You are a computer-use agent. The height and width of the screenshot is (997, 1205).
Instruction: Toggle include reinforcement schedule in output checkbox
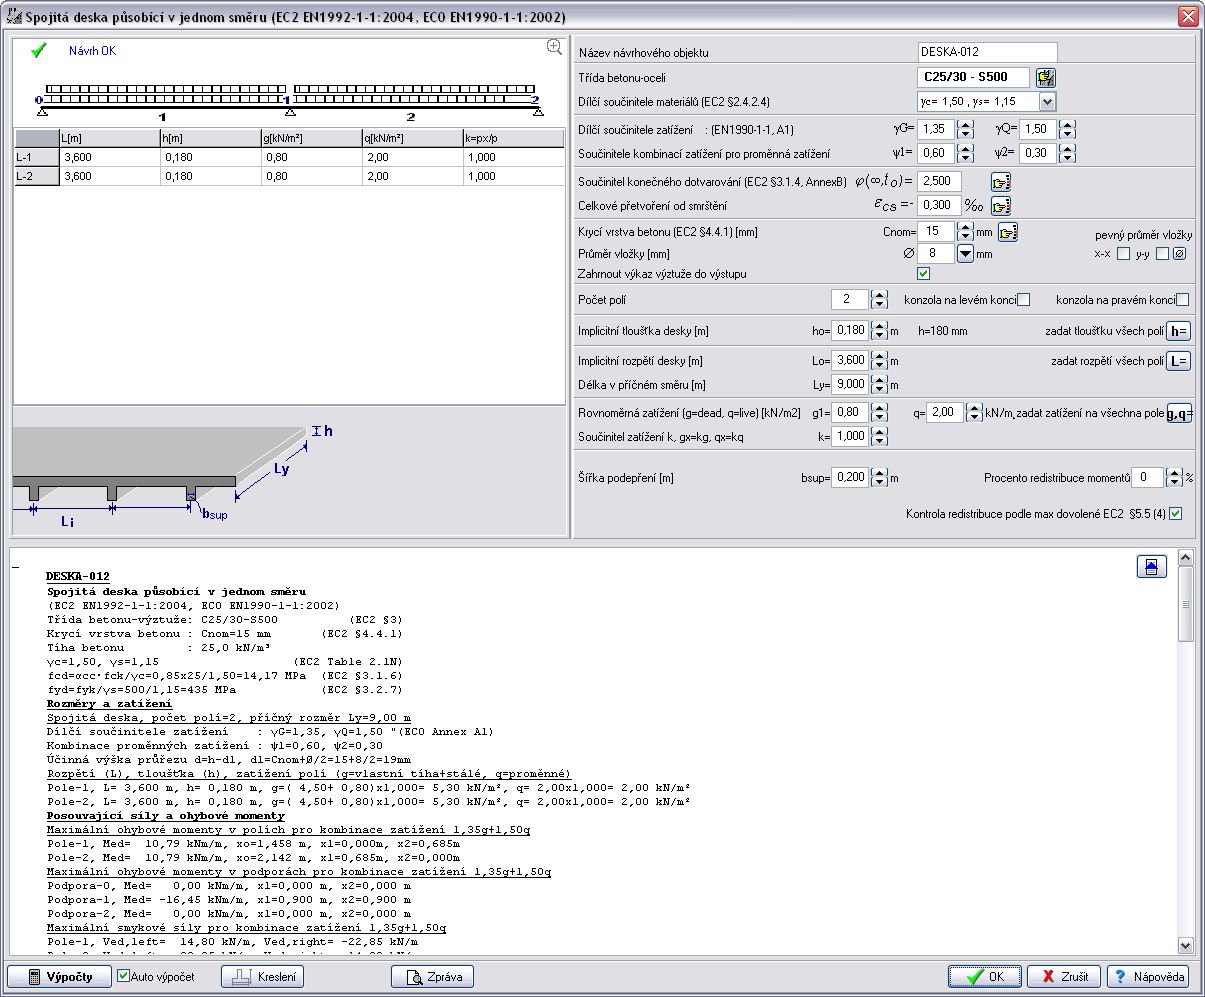923,273
